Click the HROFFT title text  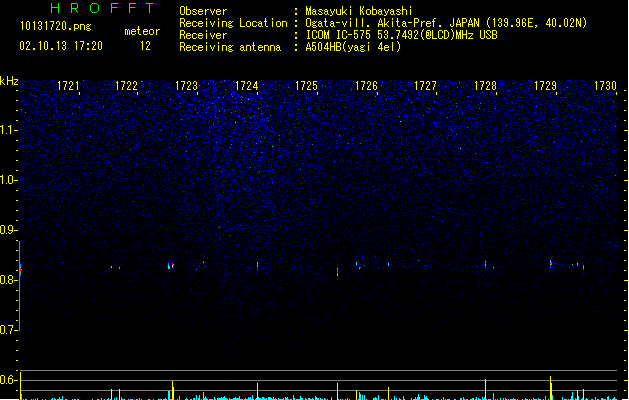click(x=102, y=8)
